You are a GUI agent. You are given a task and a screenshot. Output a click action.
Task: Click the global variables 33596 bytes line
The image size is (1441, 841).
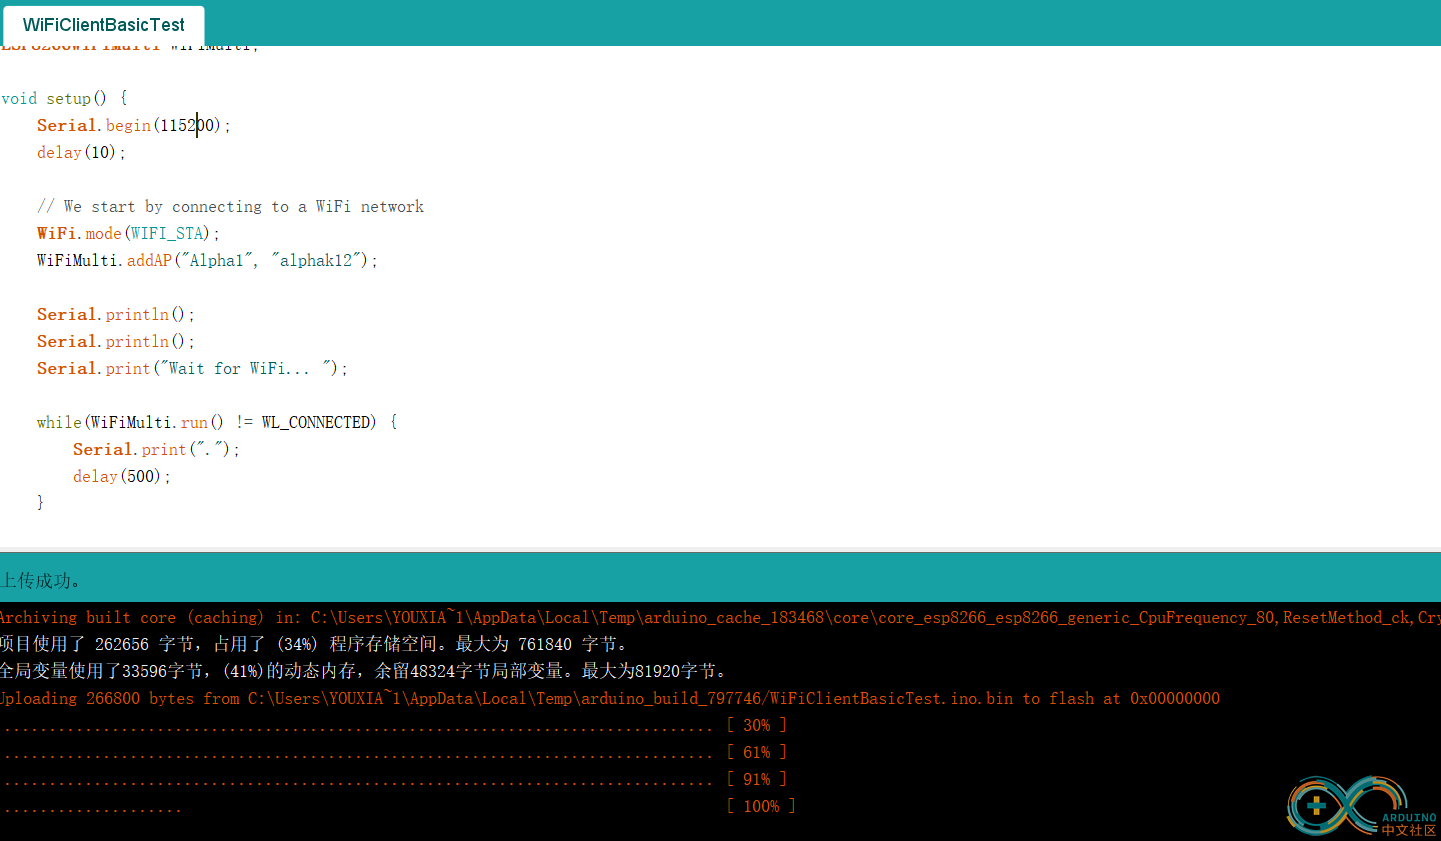pyautogui.click(x=364, y=671)
